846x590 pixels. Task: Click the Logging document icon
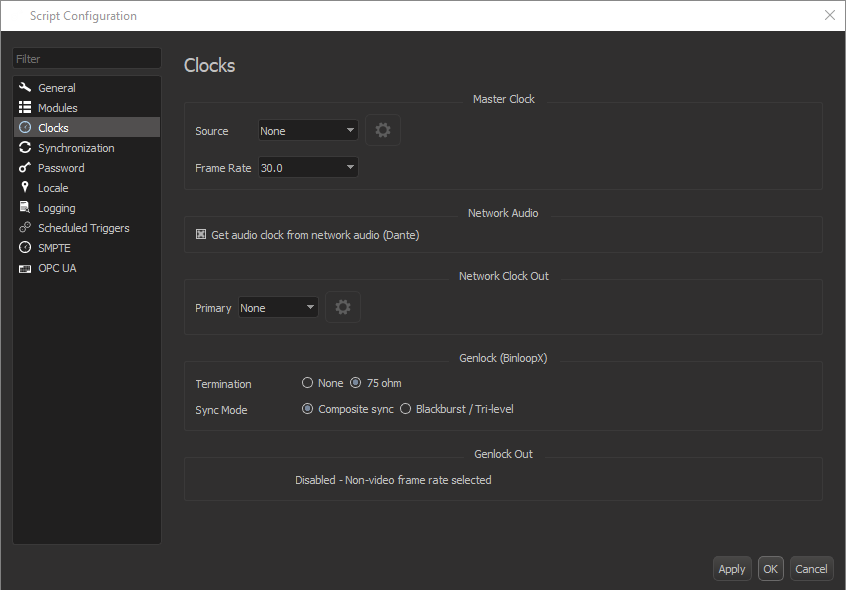point(25,208)
